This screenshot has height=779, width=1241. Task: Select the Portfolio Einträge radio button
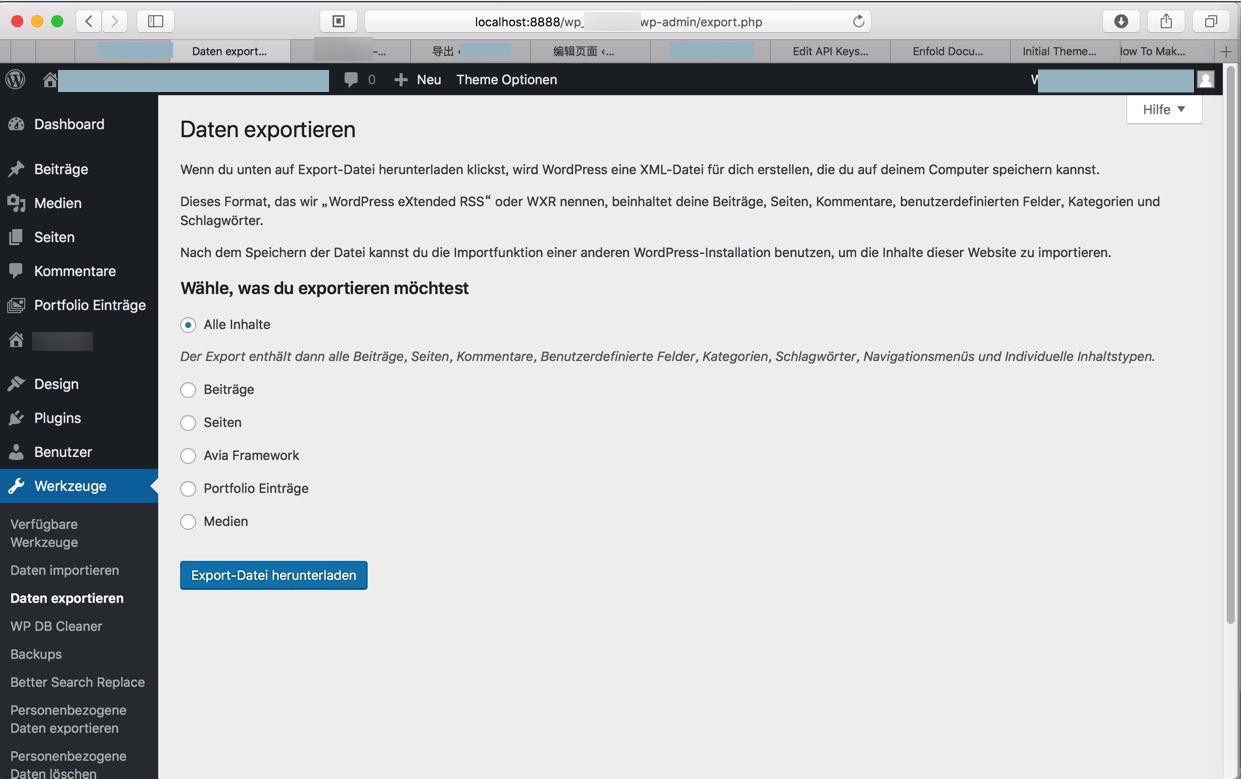pyautogui.click(x=188, y=489)
